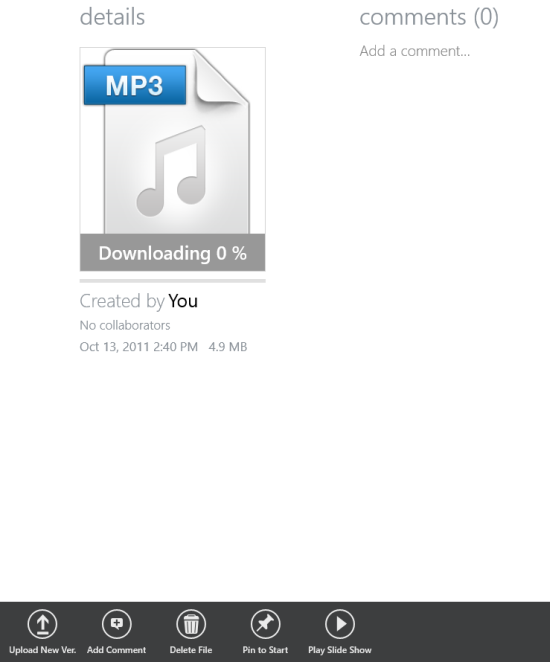Click the Play Slide Show triangle icon
Viewport: 550px width, 662px height.
(x=340, y=624)
